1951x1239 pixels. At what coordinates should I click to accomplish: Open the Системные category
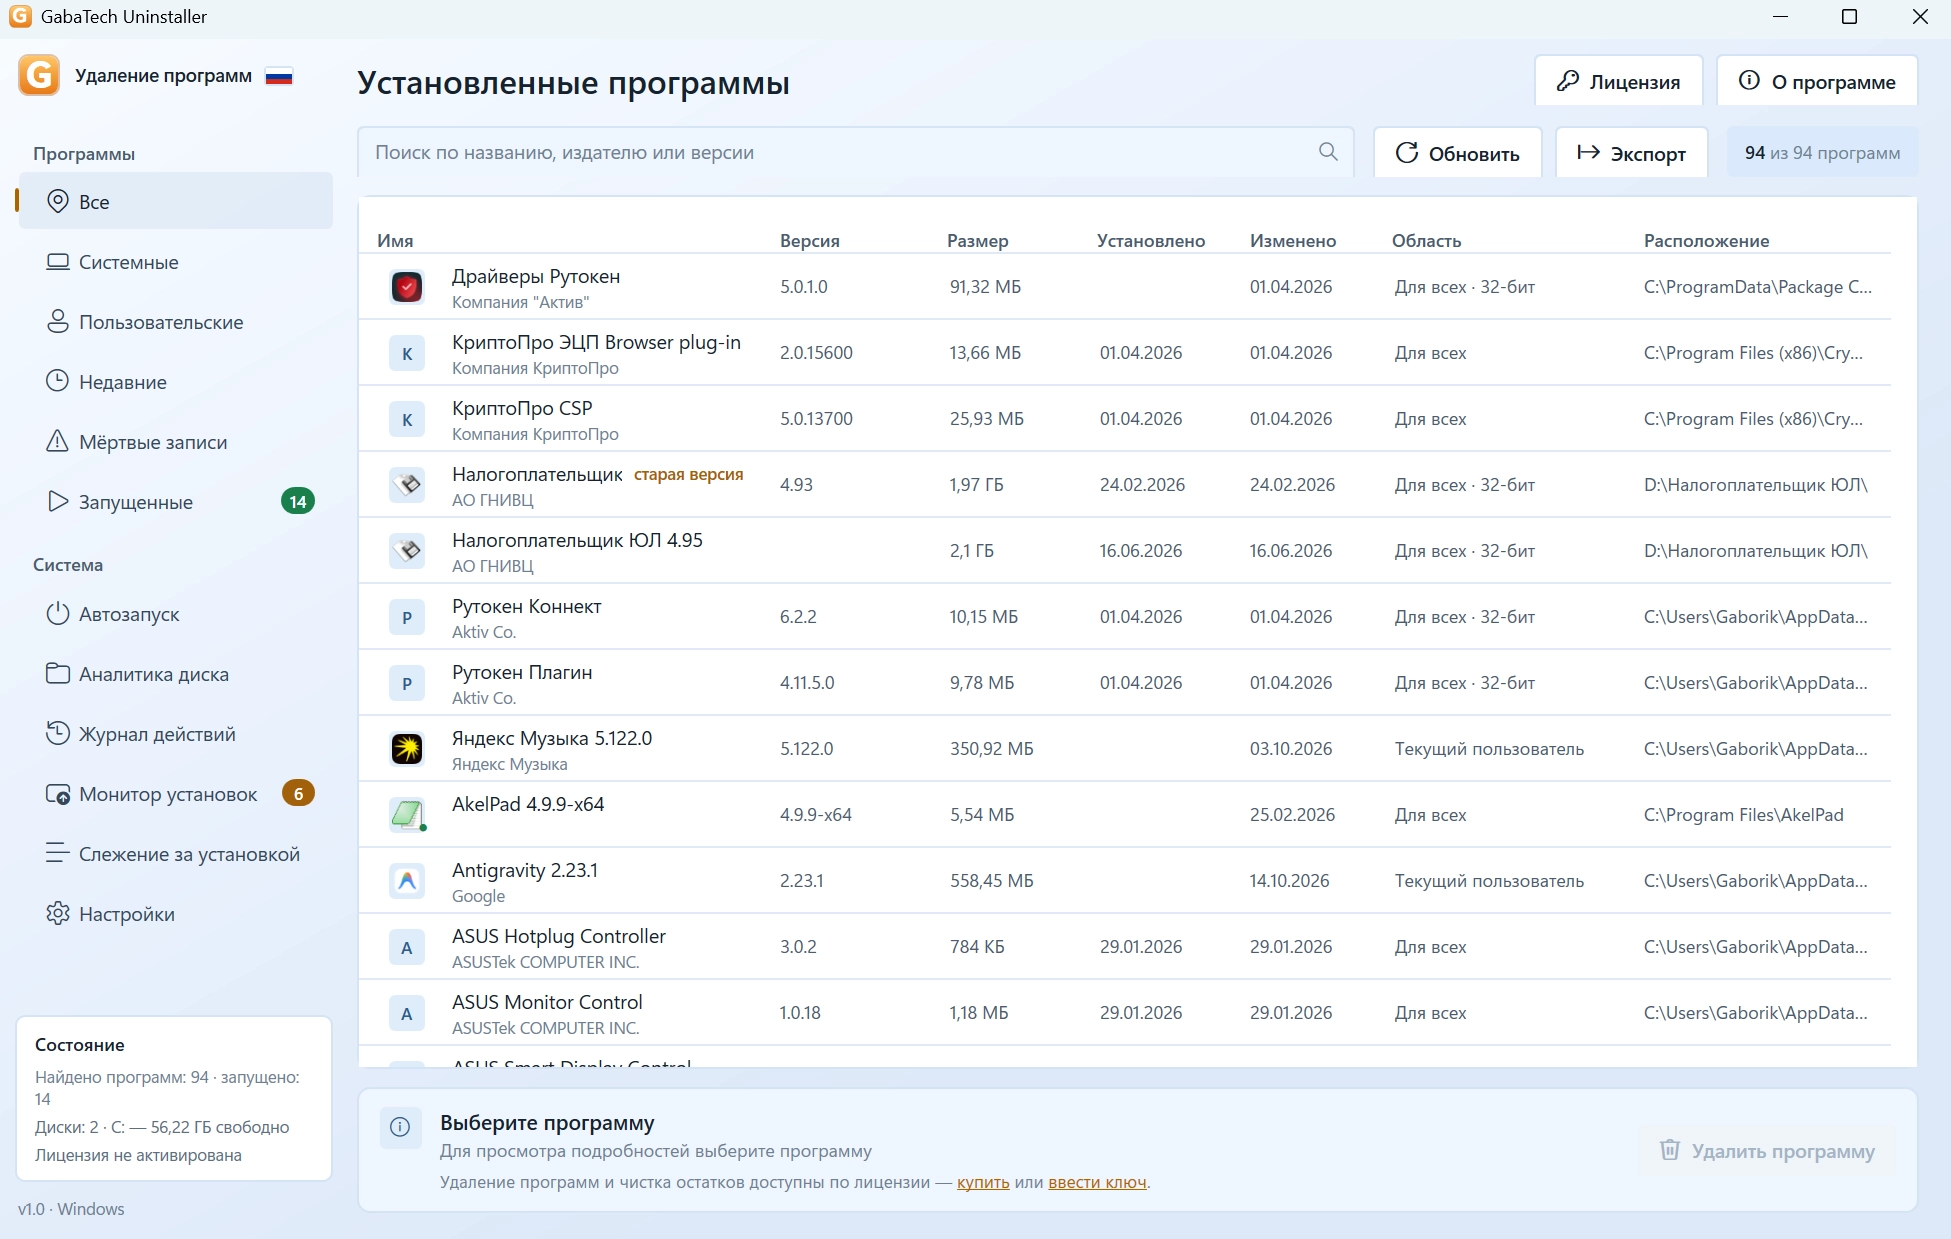pos(176,261)
